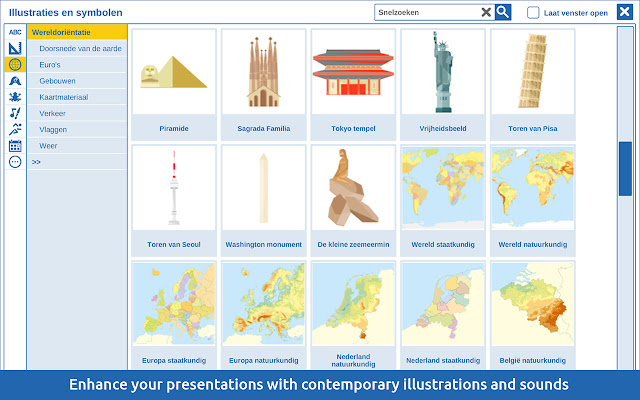Clear the Snelzoeken search field

[486, 13]
